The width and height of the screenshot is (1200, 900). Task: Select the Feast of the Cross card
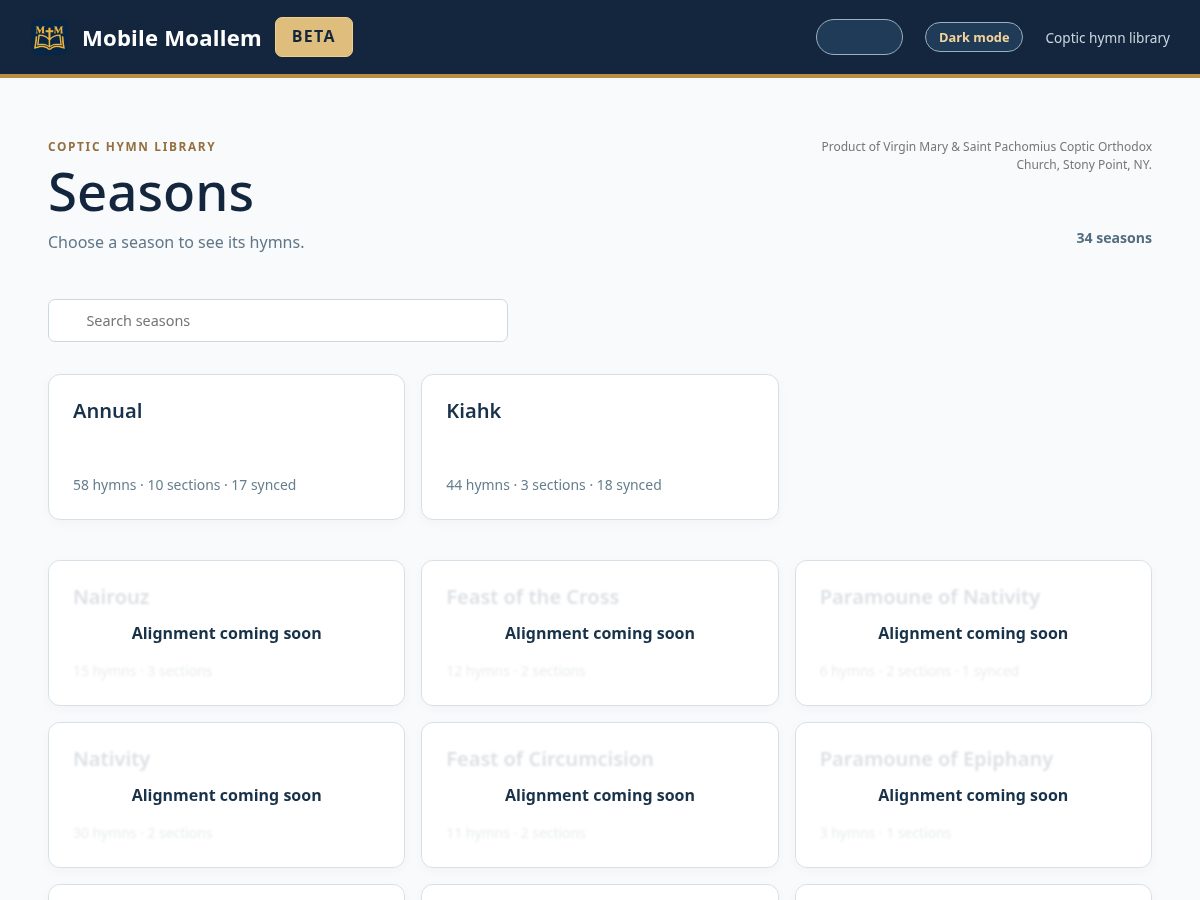click(x=600, y=633)
